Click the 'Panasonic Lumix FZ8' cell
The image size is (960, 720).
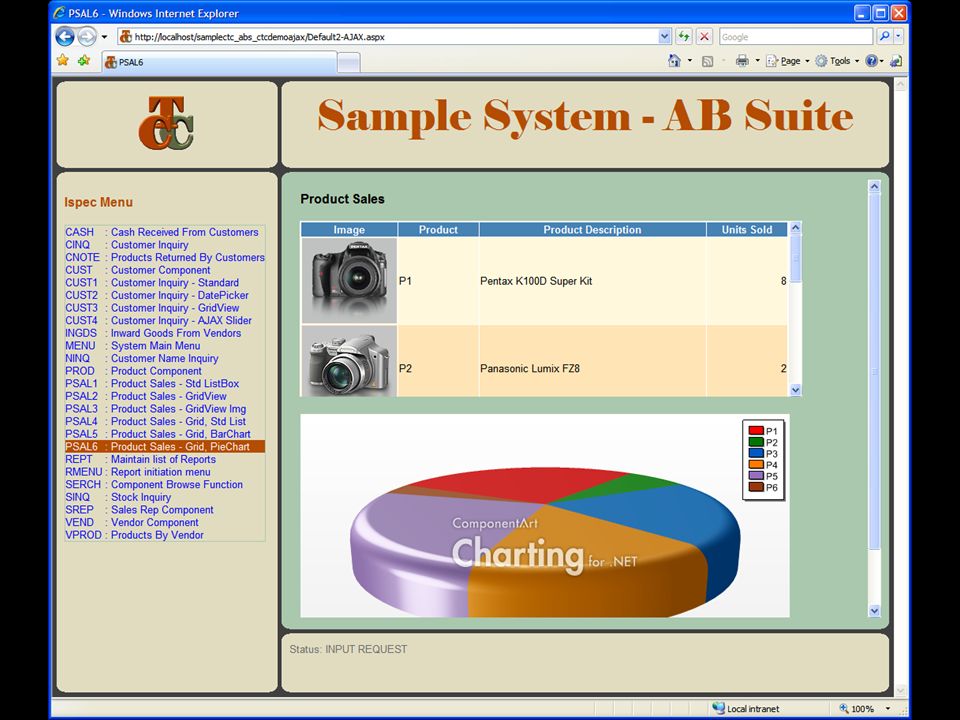[x=592, y=362]
